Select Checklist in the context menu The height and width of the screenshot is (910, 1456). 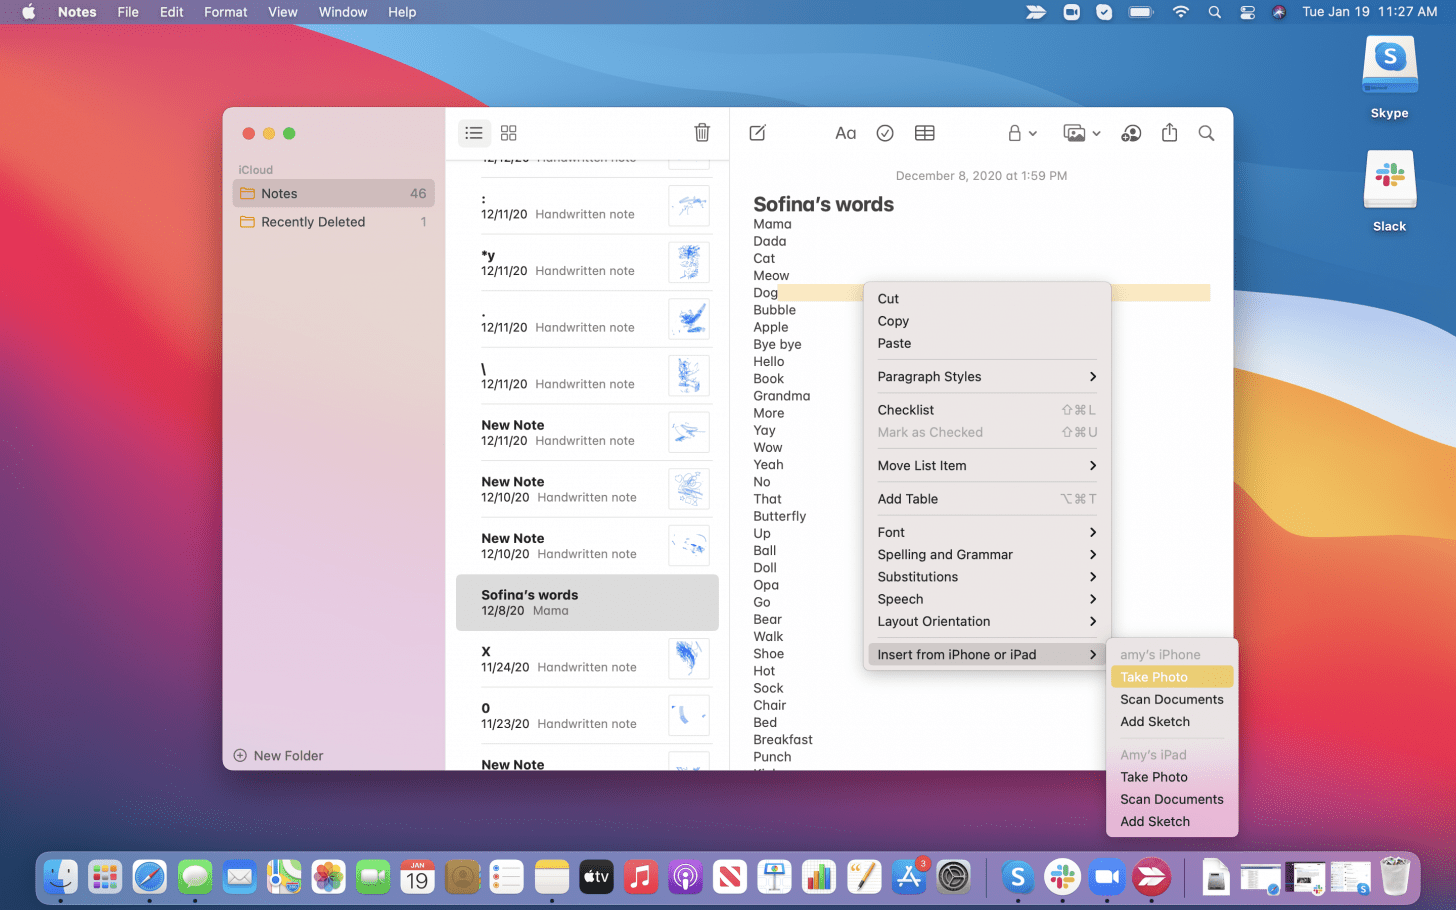(906, 410)
